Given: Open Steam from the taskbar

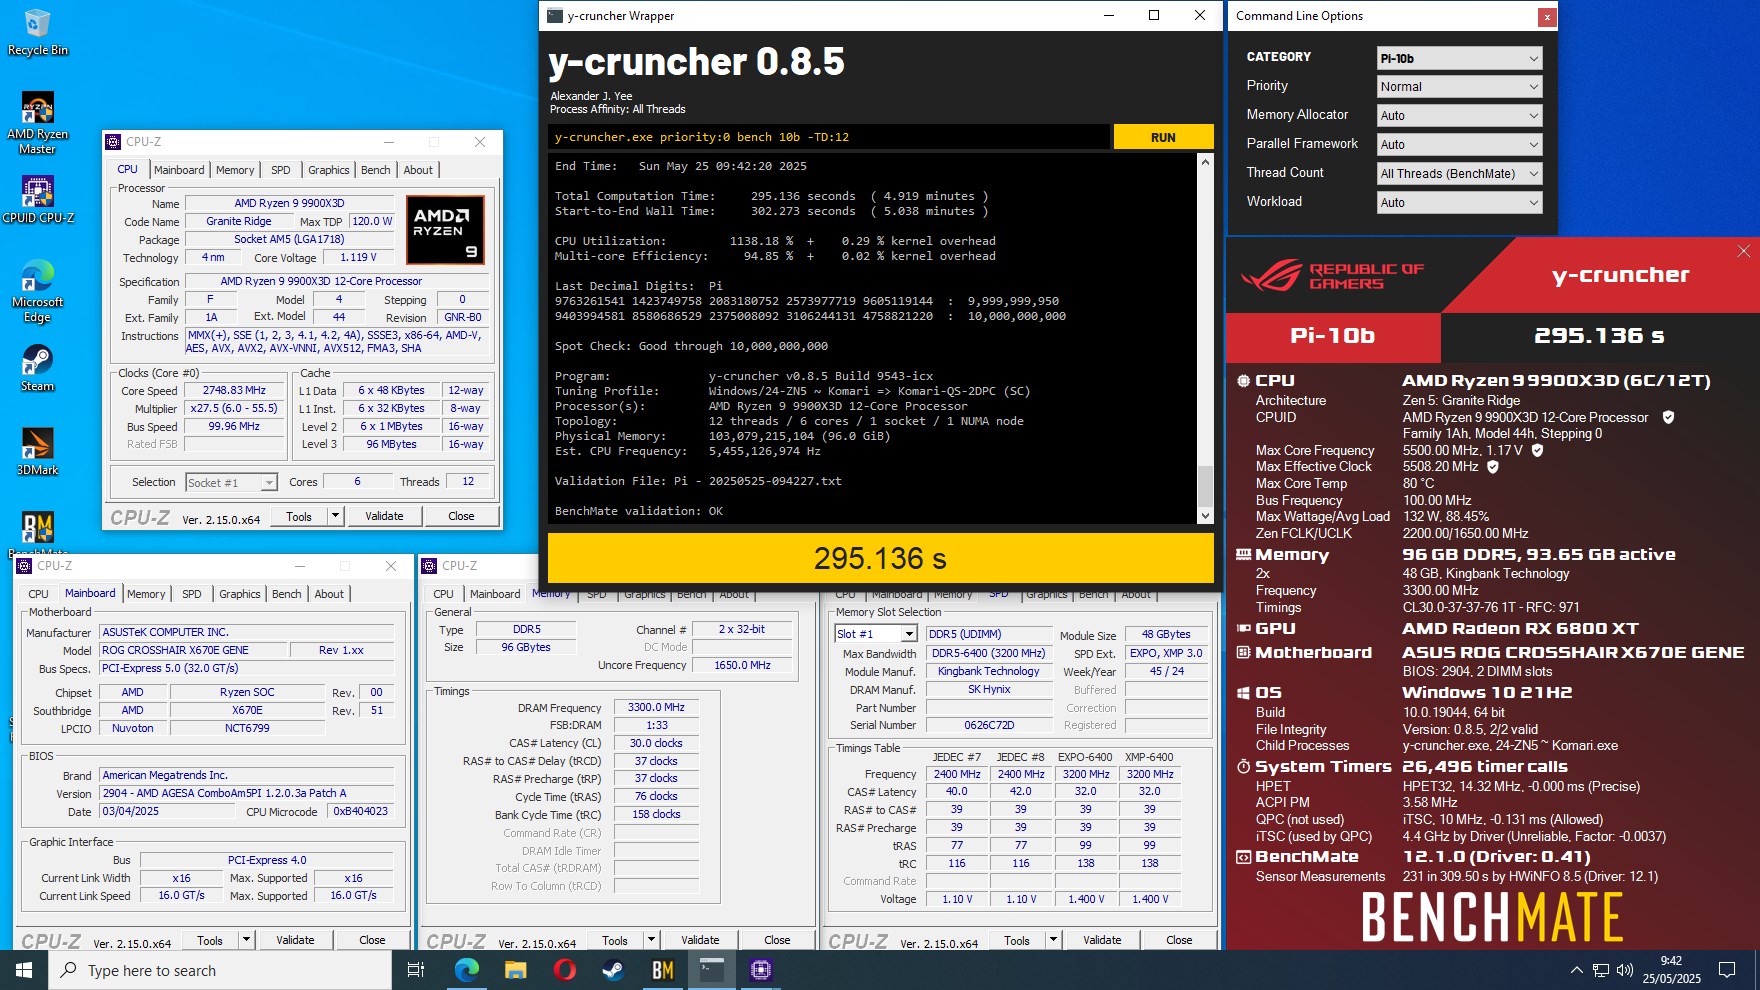Looking at the screenshot, I should pos(613,970).
